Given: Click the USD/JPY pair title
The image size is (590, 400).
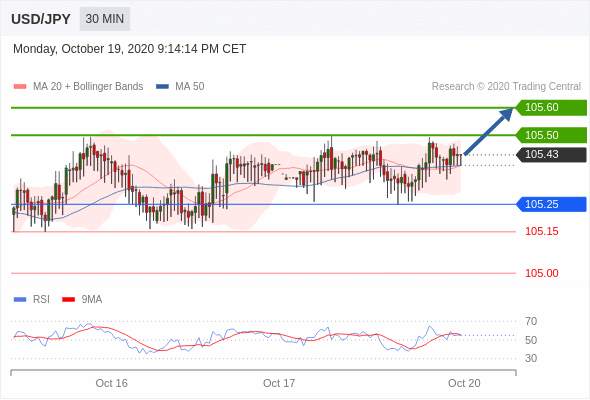Looking at the screenshot, I should [x=41, y=19].
